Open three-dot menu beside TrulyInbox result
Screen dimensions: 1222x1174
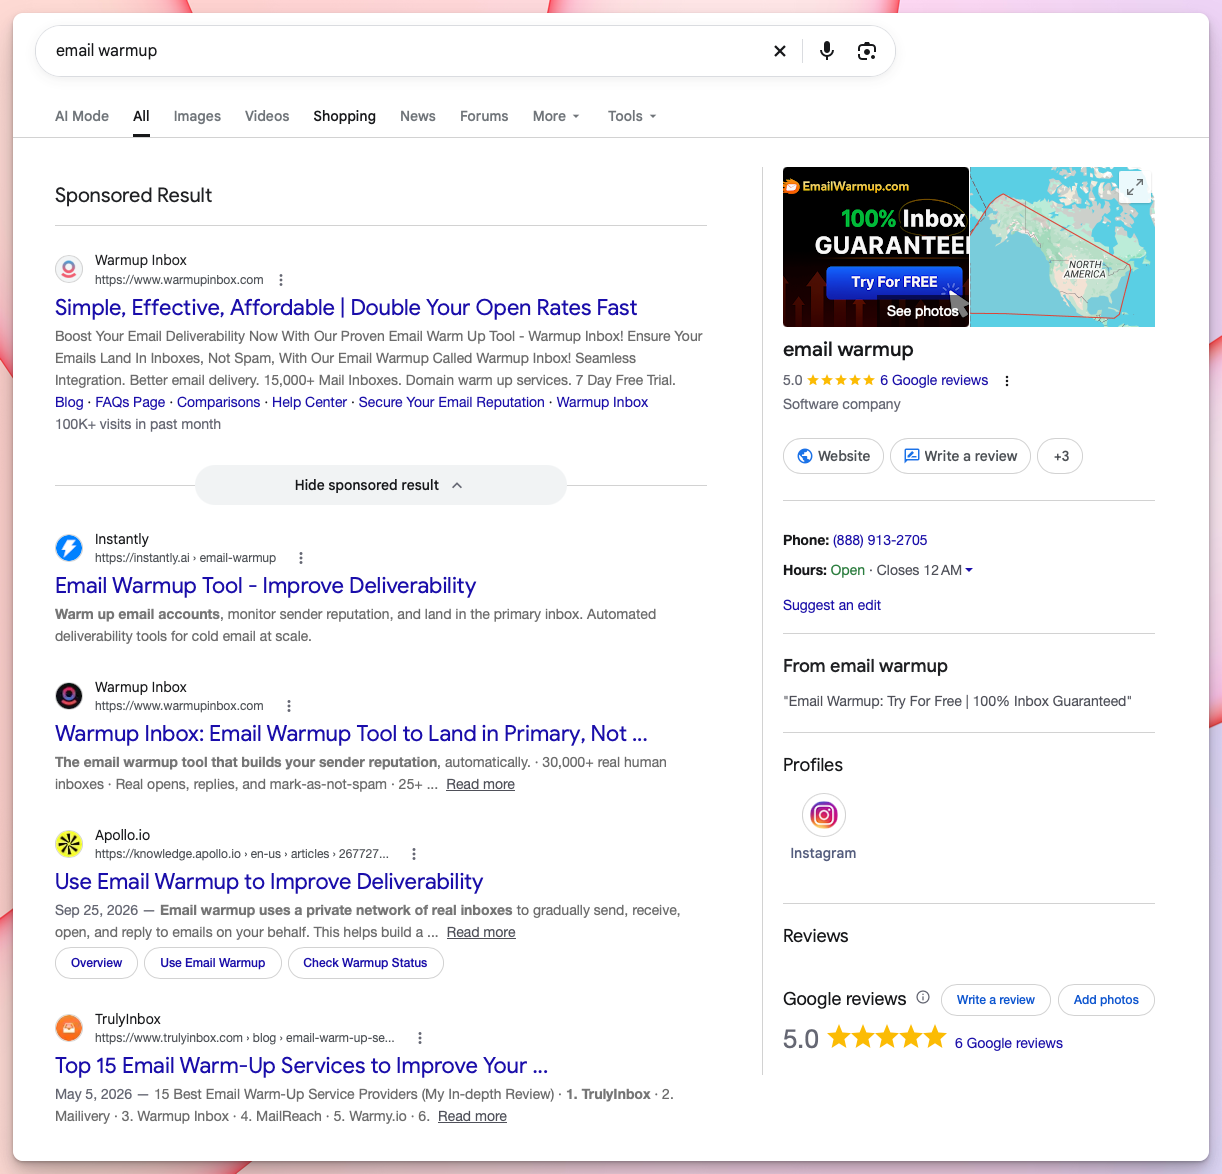click(x=420, y=1038)
